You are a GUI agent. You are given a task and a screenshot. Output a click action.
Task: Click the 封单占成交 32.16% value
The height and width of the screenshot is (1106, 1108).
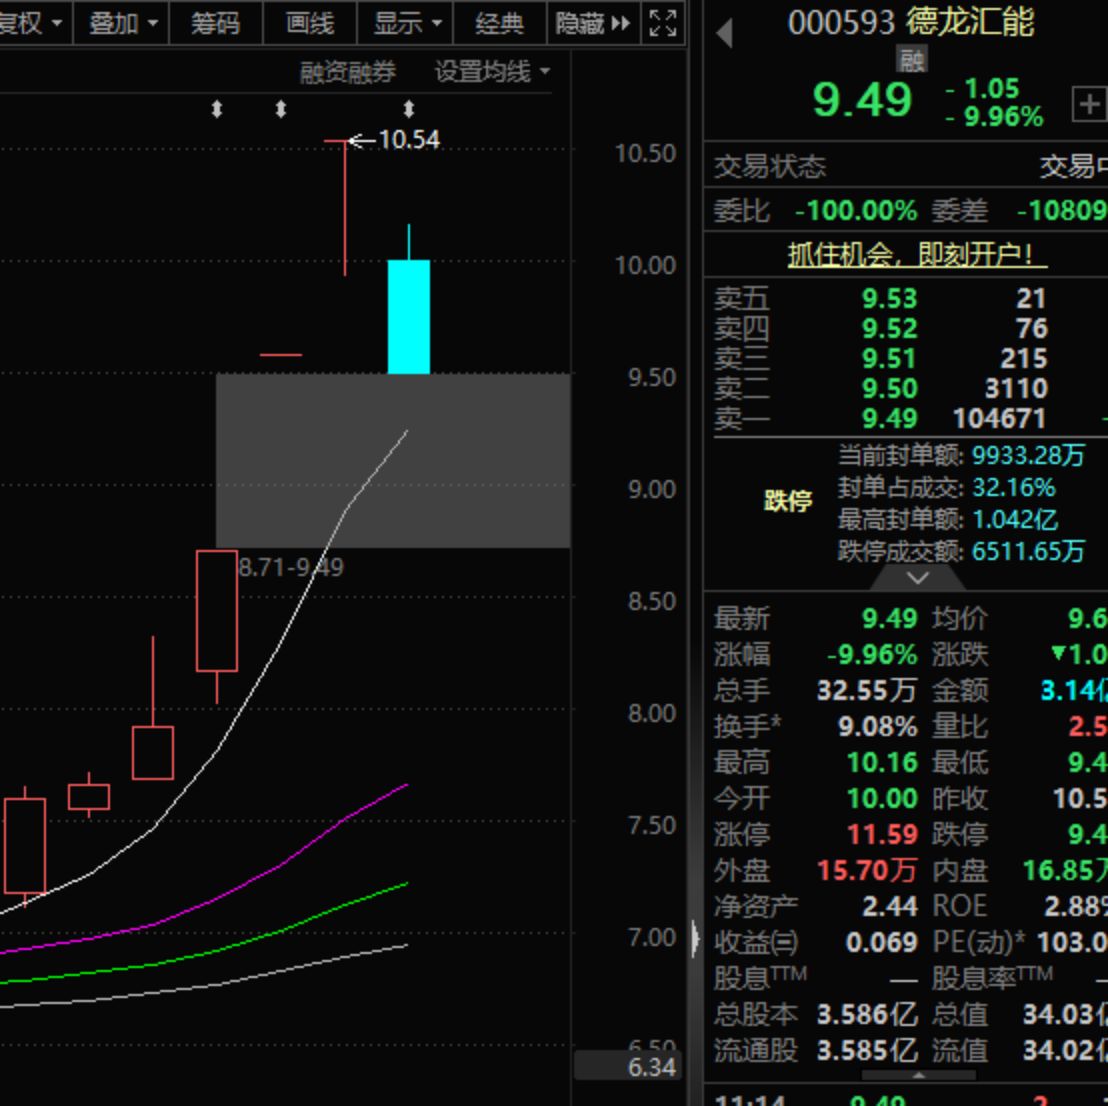[1013, 488]
